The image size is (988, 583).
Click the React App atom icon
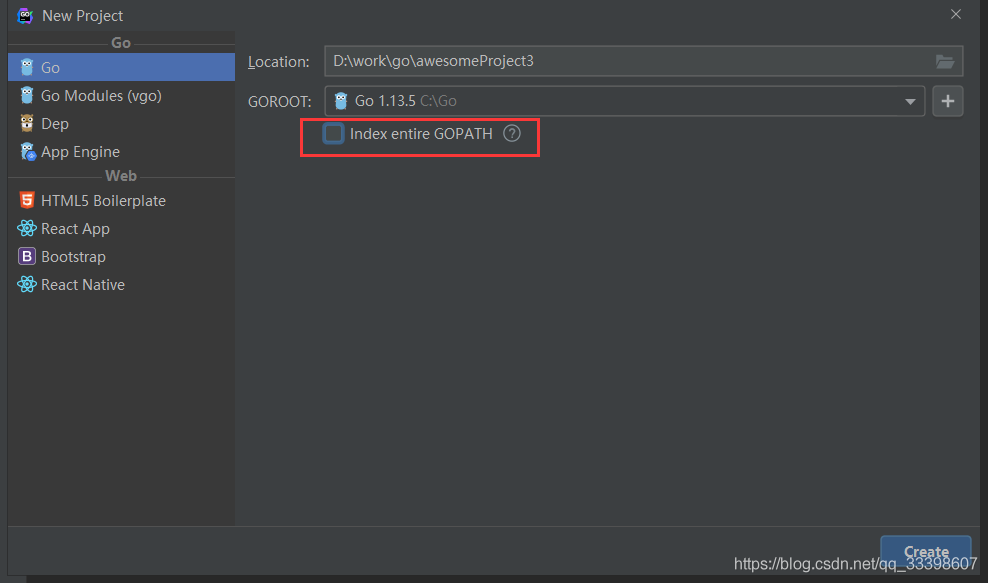[26, 229]
